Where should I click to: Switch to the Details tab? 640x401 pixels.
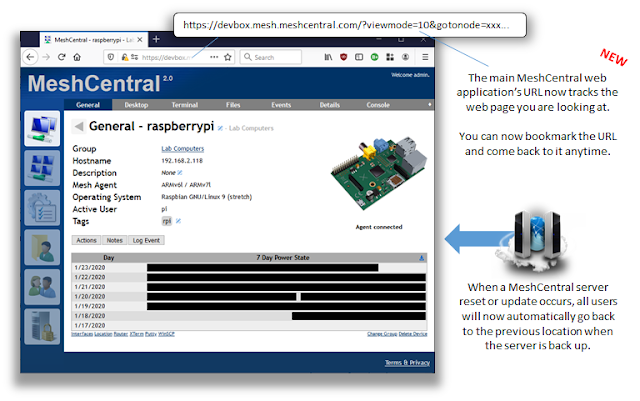330,105
